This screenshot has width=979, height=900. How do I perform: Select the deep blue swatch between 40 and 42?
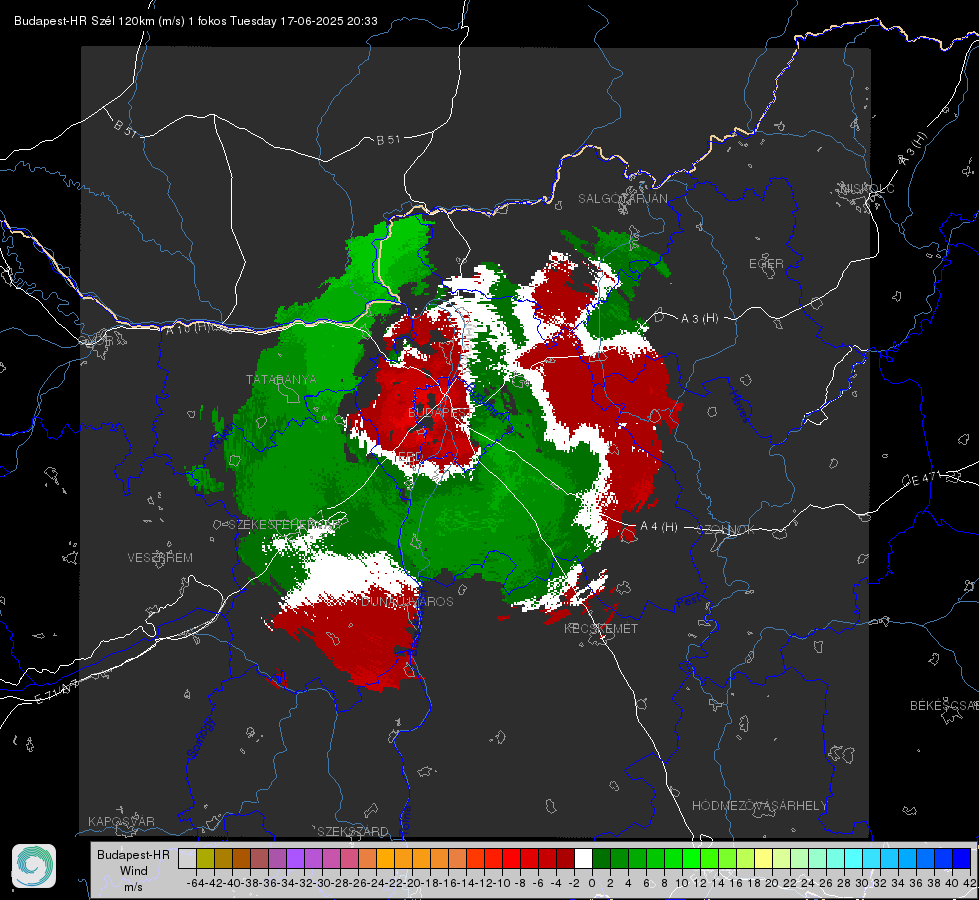[x=962, y=858]
